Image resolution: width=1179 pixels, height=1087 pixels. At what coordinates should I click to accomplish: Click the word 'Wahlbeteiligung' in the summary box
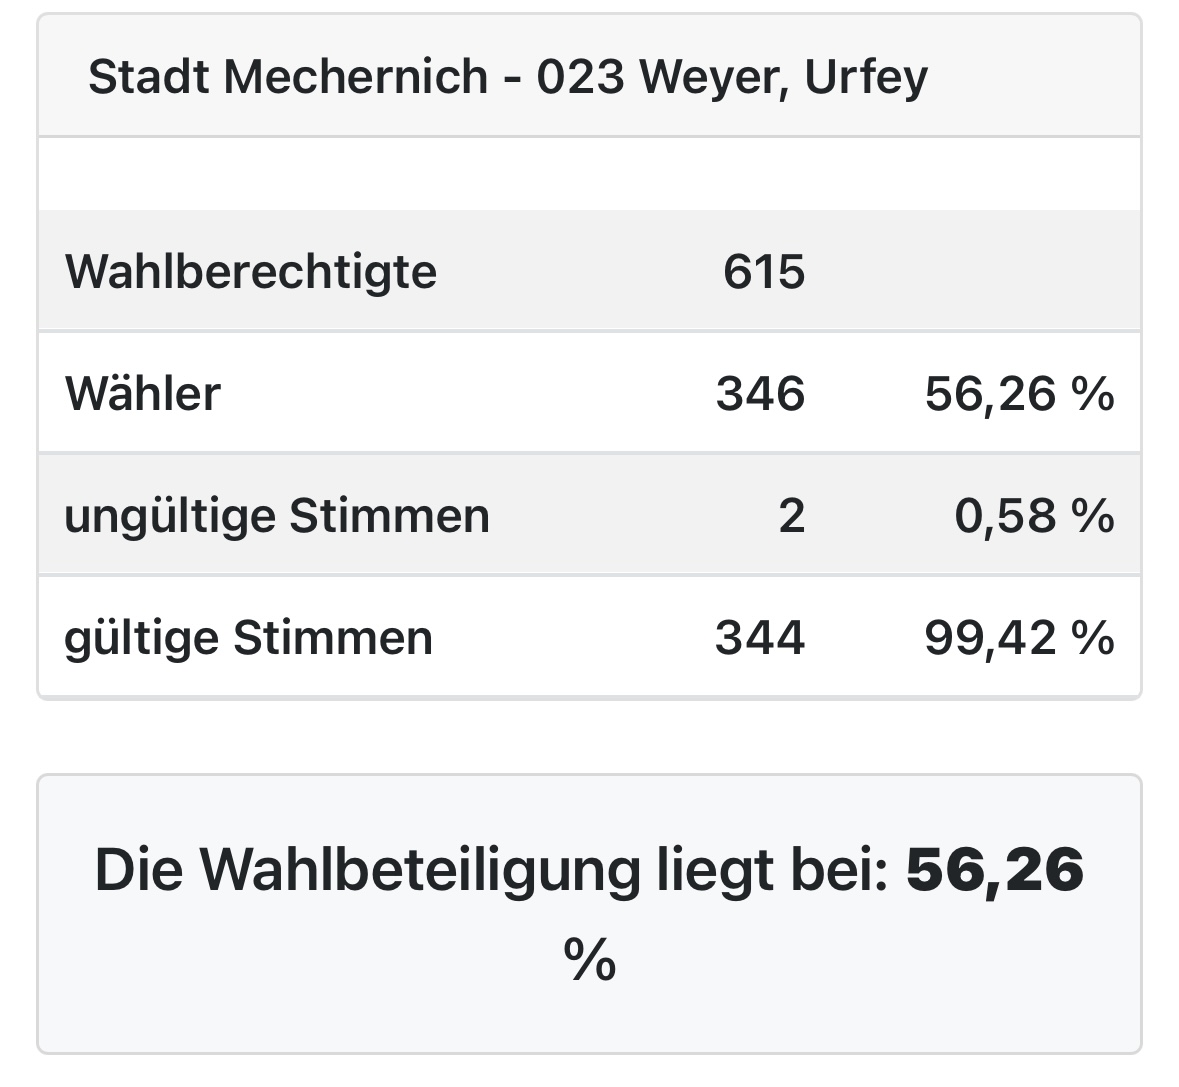420,870
